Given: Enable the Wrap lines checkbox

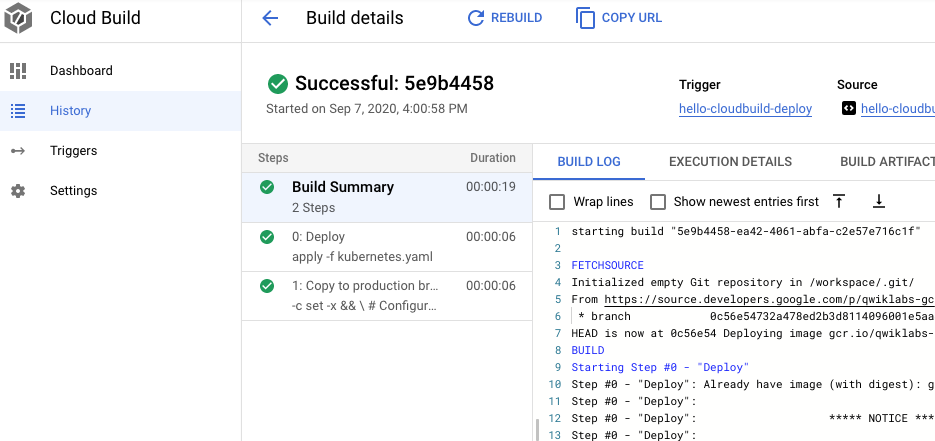Looking at the screenshot, I should 557,202.
